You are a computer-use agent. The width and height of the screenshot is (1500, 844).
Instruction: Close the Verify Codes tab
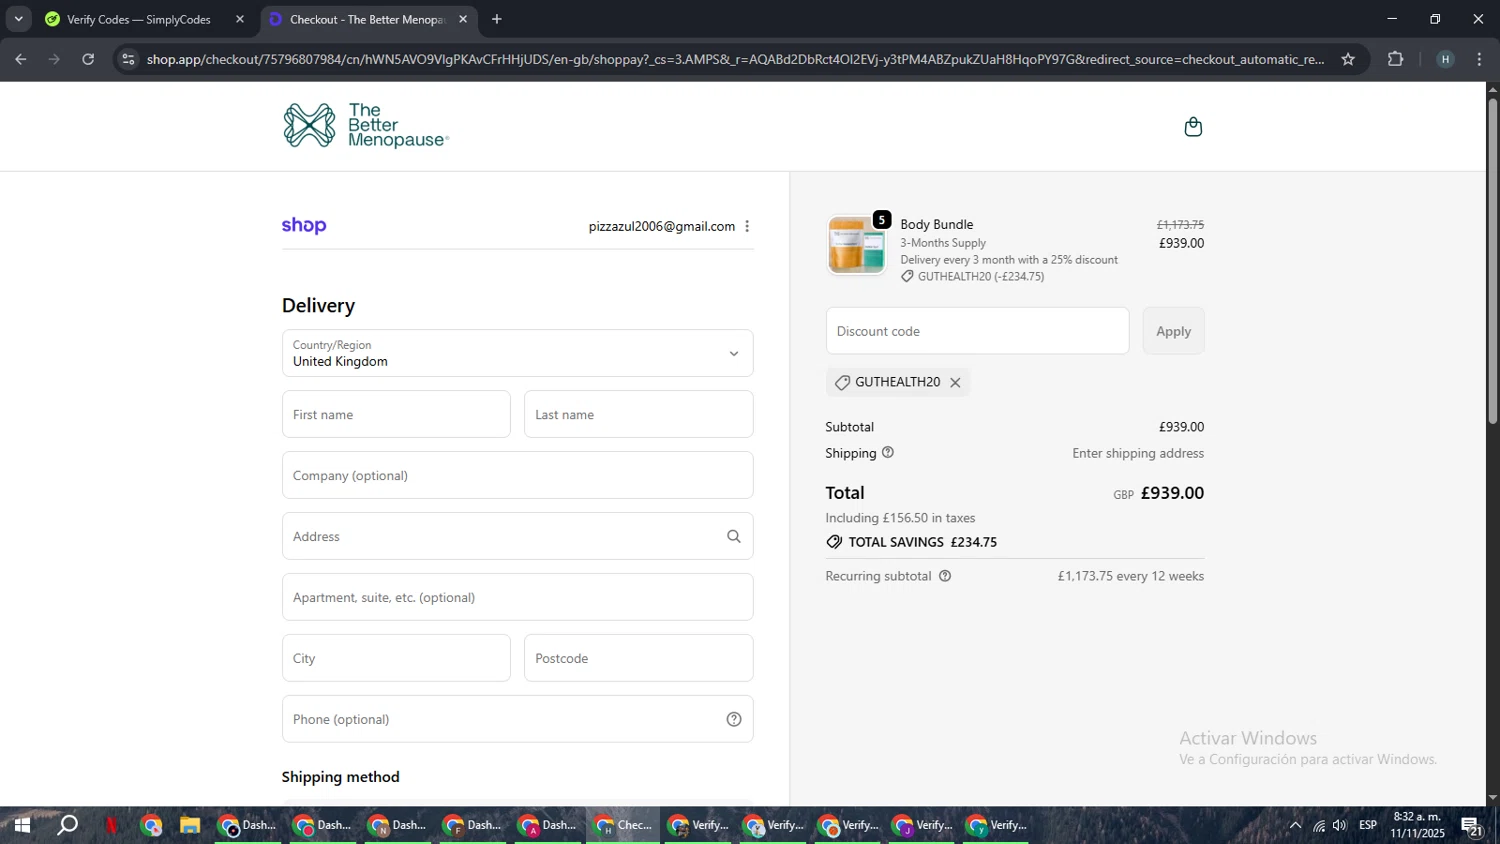[239, 19]
